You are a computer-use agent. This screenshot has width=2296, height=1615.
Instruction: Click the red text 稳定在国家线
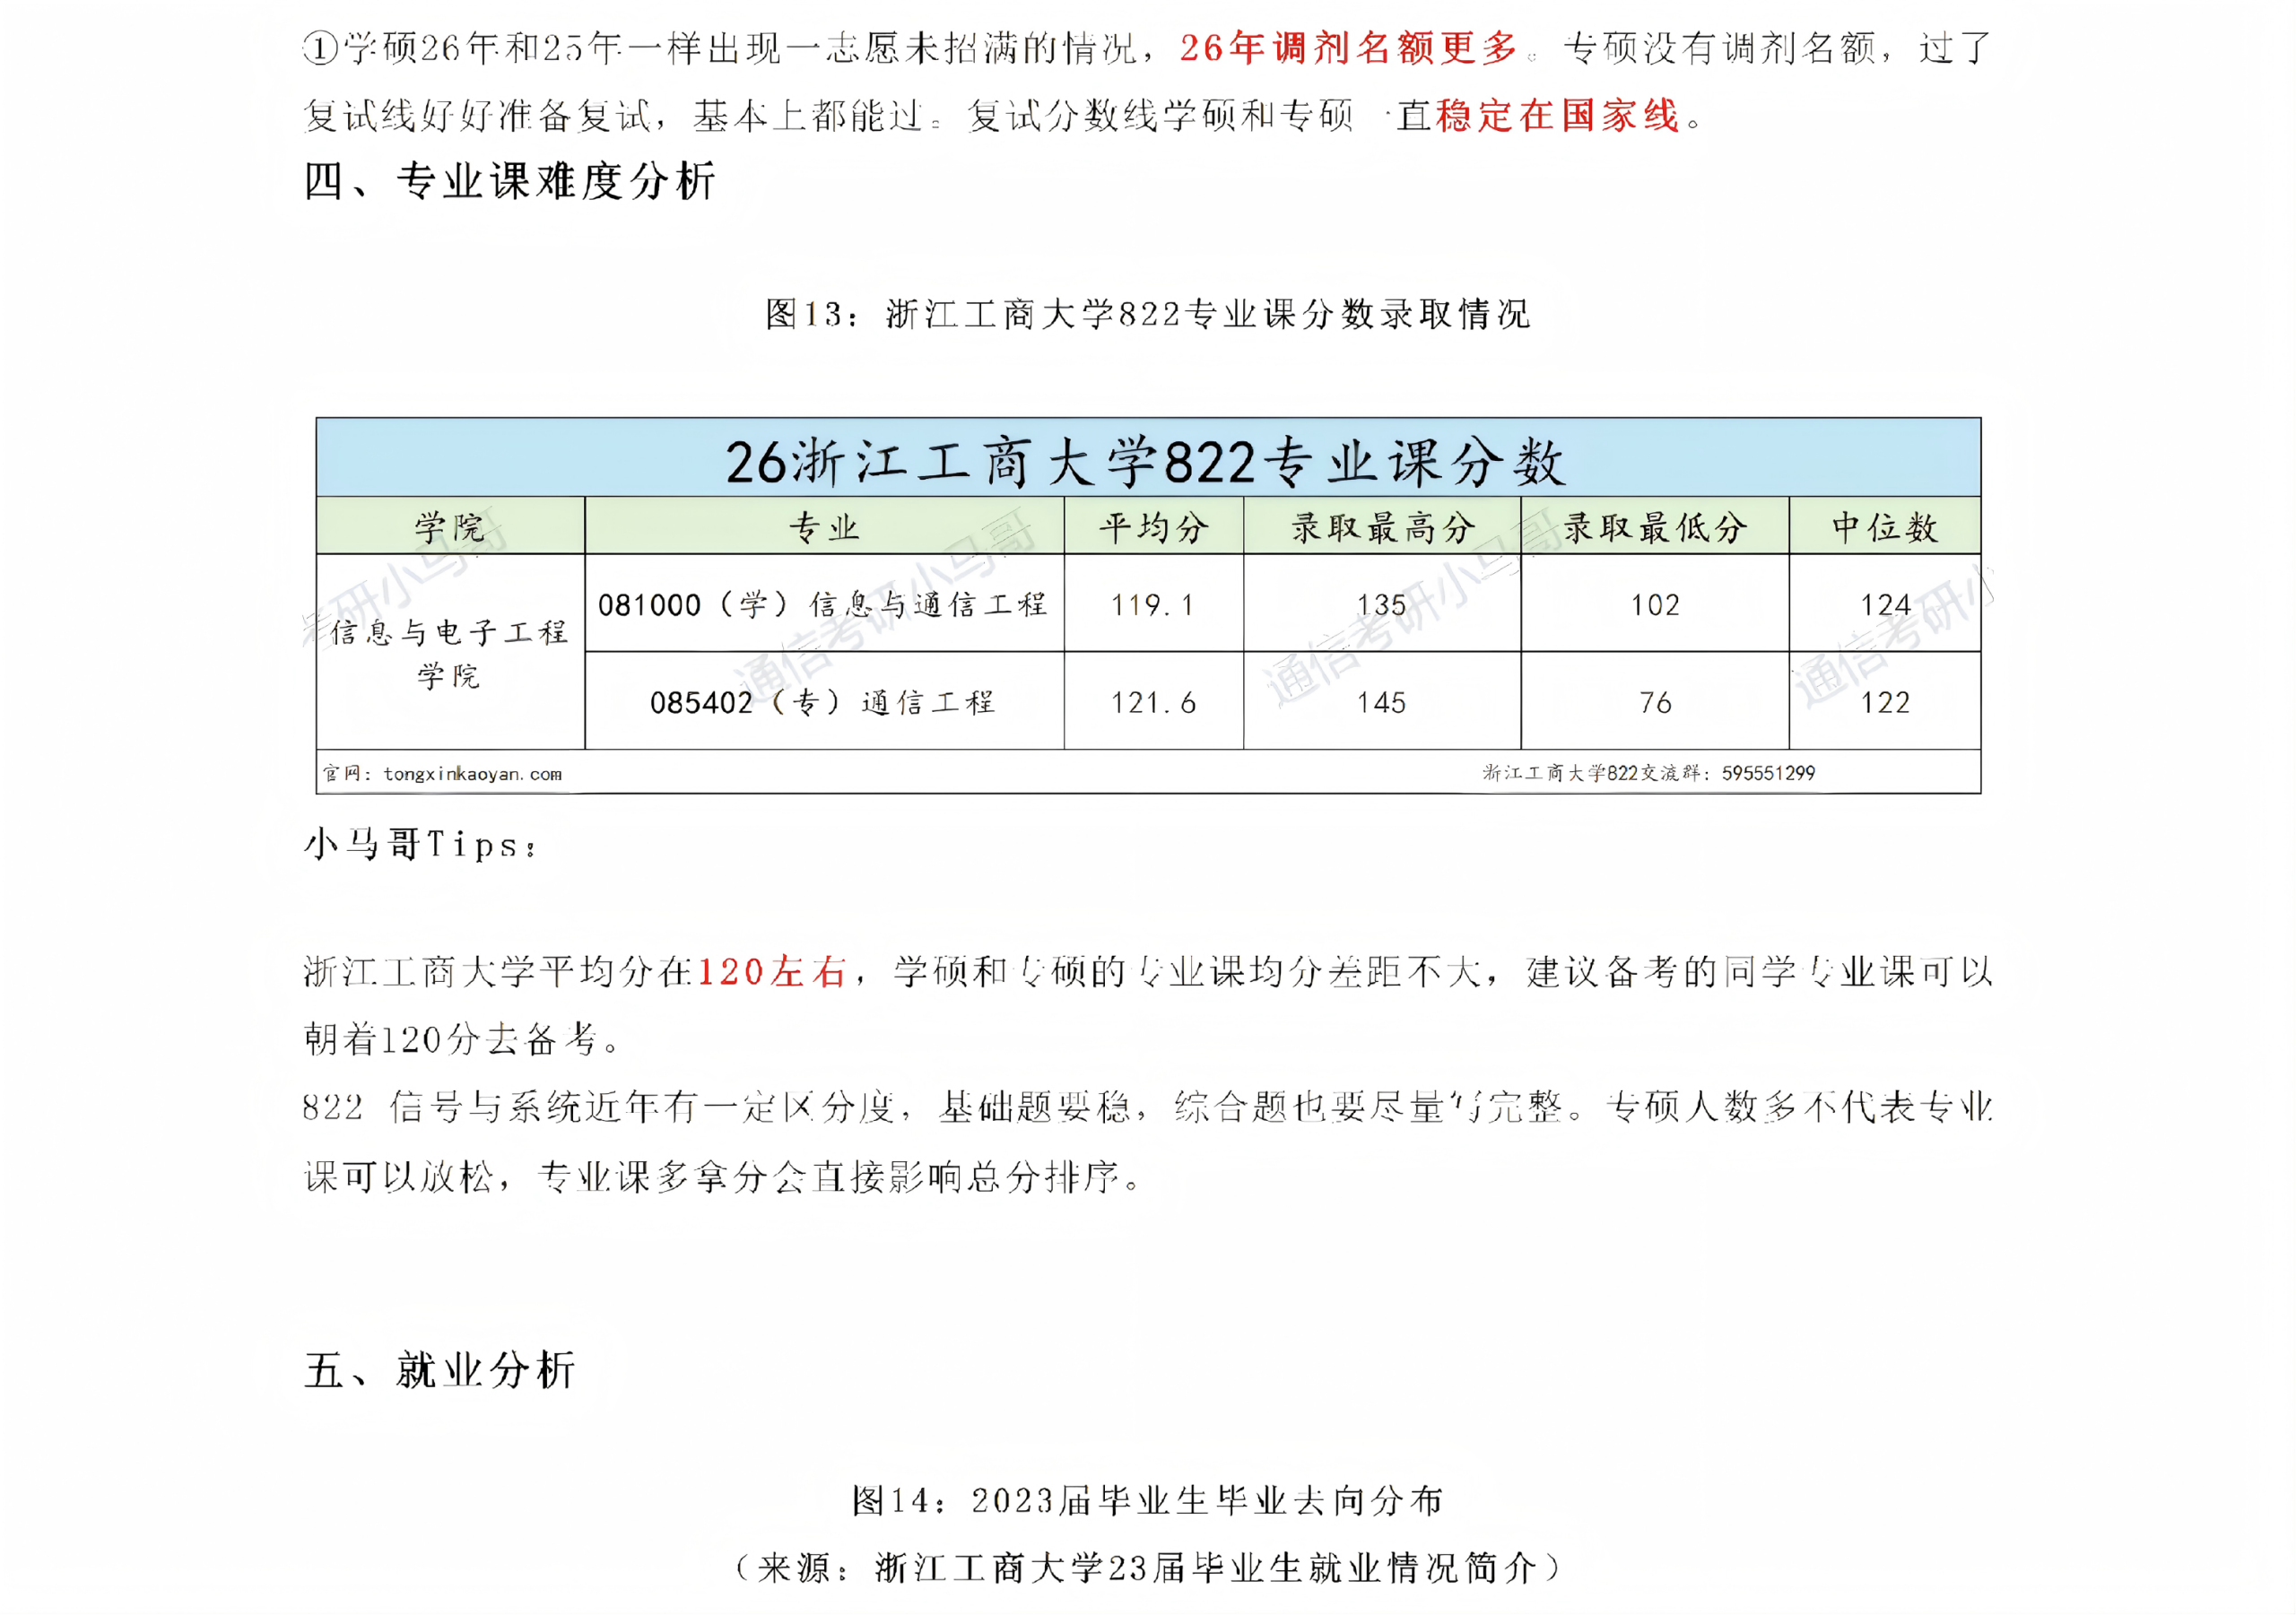(1558, 116)
